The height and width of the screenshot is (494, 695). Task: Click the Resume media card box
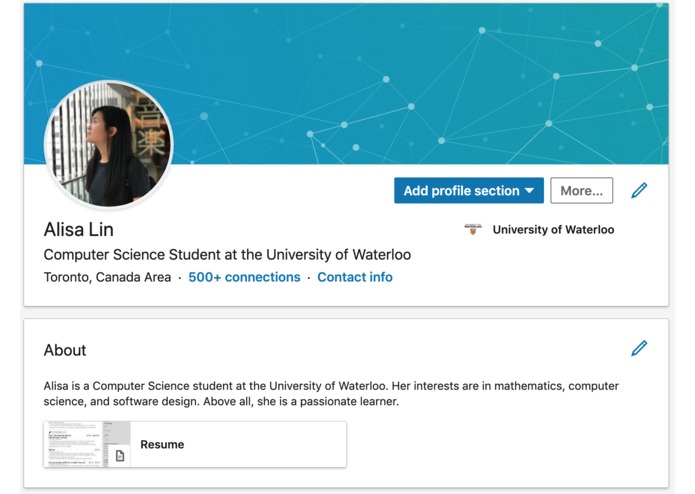tap(195, 444)
